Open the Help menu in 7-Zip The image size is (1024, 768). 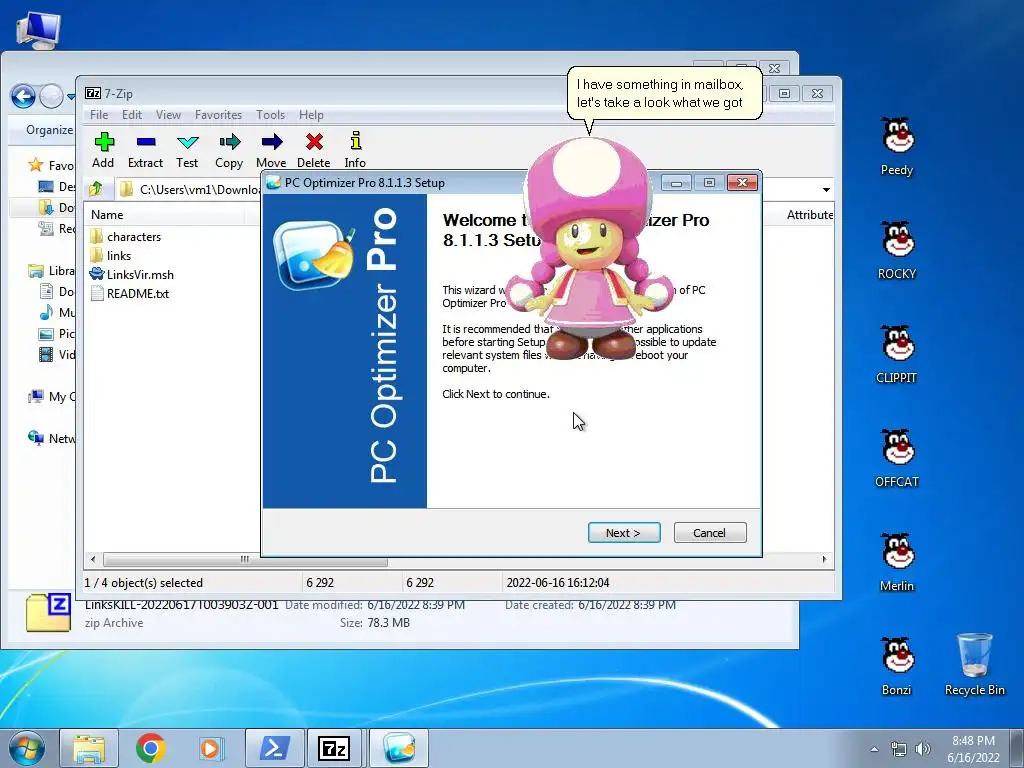coord(311,115)
